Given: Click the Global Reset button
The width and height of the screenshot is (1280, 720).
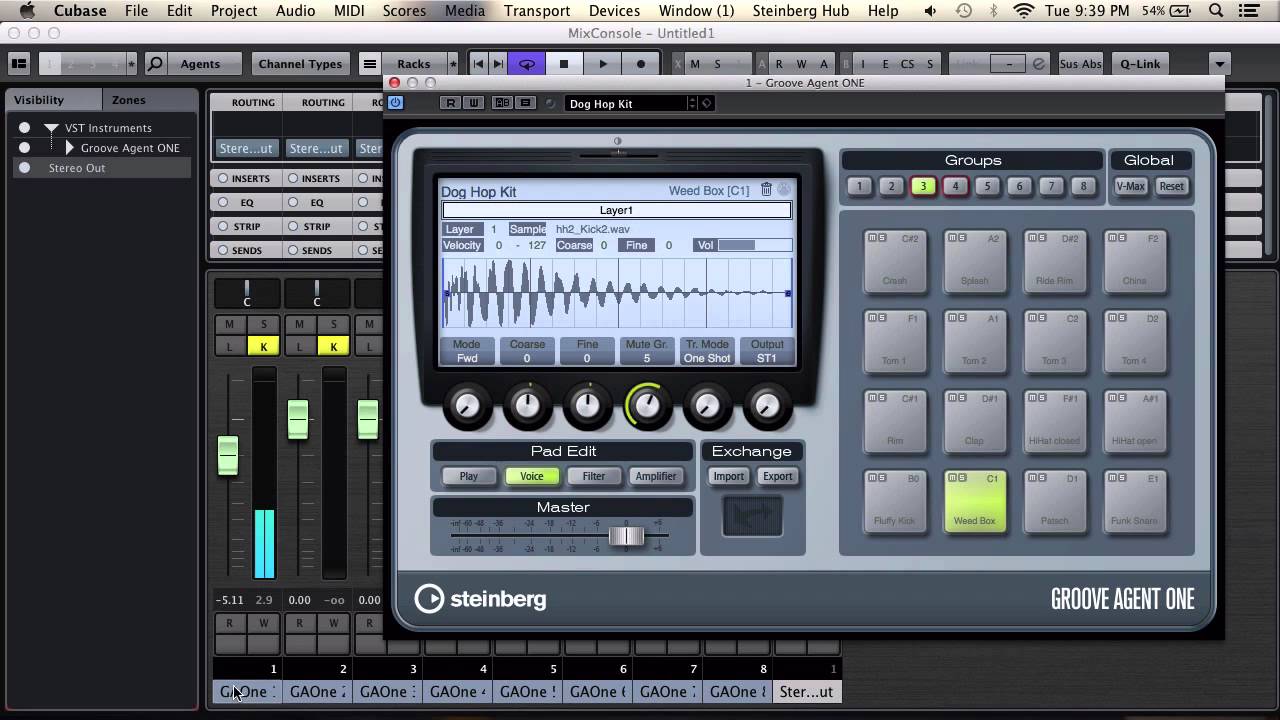Looking at the screenshot, I should tap(1171, 186).
